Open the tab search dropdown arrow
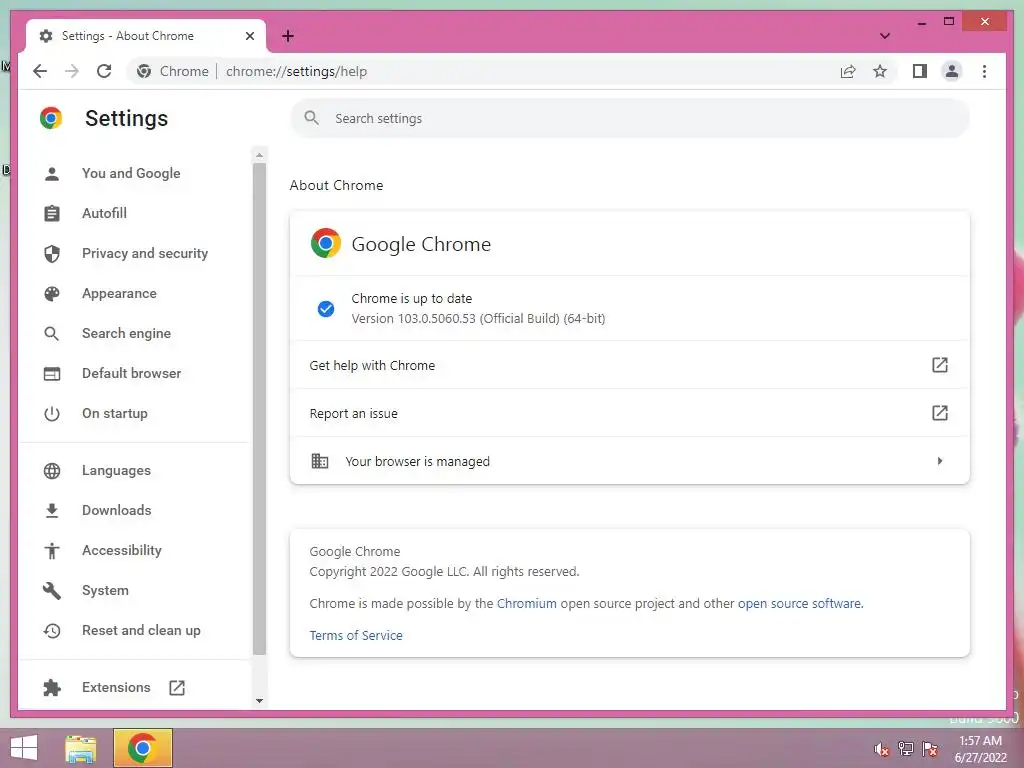This screenshot has height=768, width=1024. point(885,36)
